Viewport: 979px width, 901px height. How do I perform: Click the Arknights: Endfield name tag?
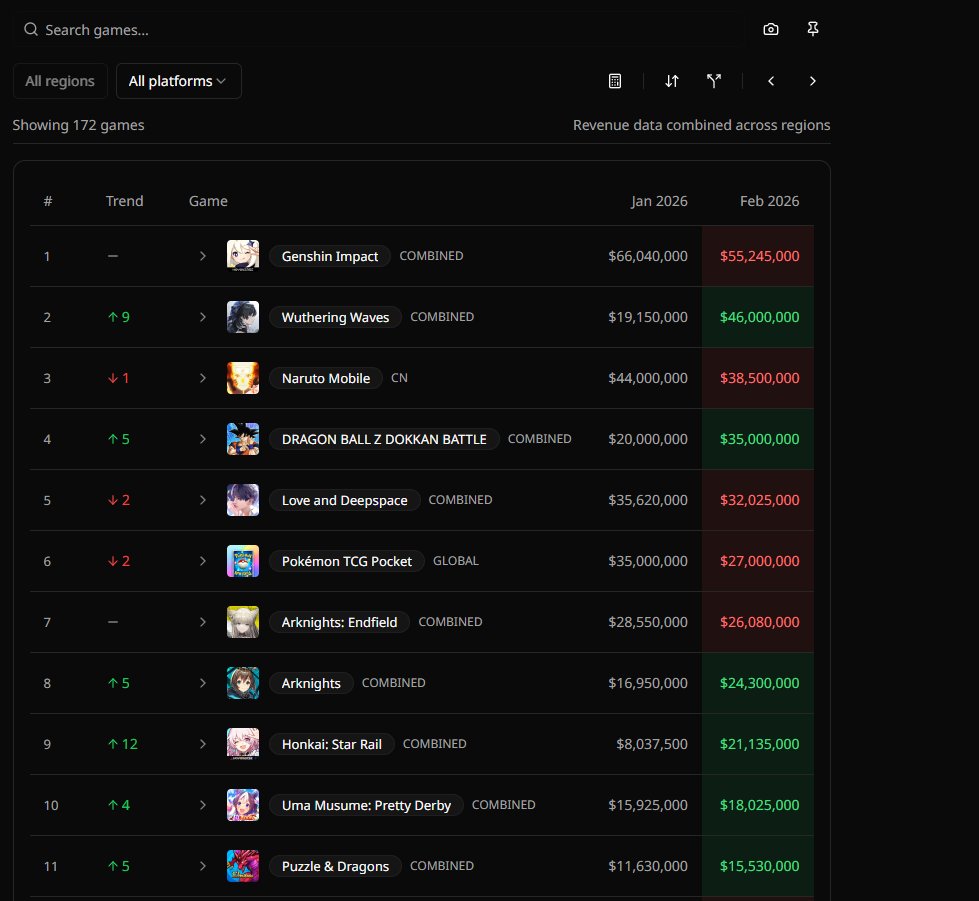click(x=339, y=622)
